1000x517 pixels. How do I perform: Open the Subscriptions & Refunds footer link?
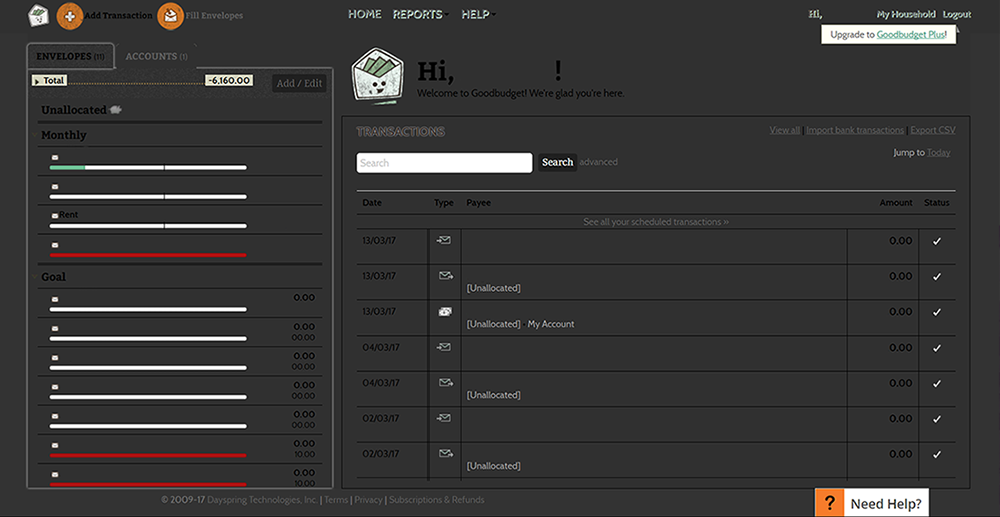tap(437, 500)
